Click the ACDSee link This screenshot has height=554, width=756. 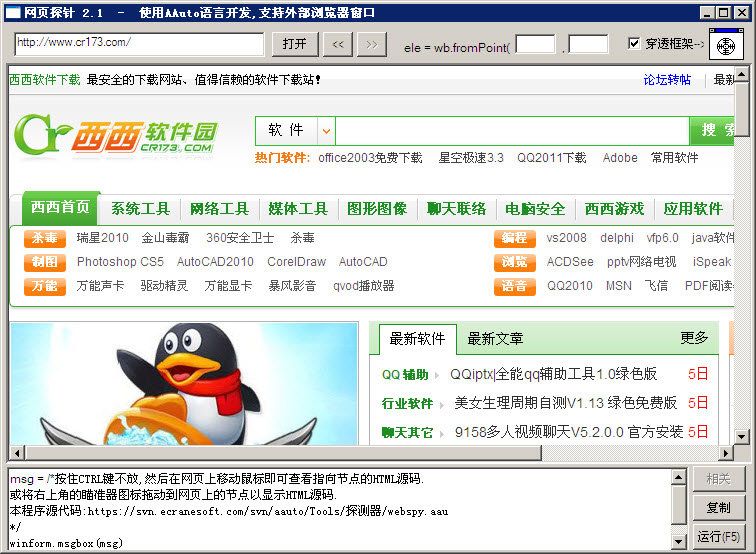point(570,262)
